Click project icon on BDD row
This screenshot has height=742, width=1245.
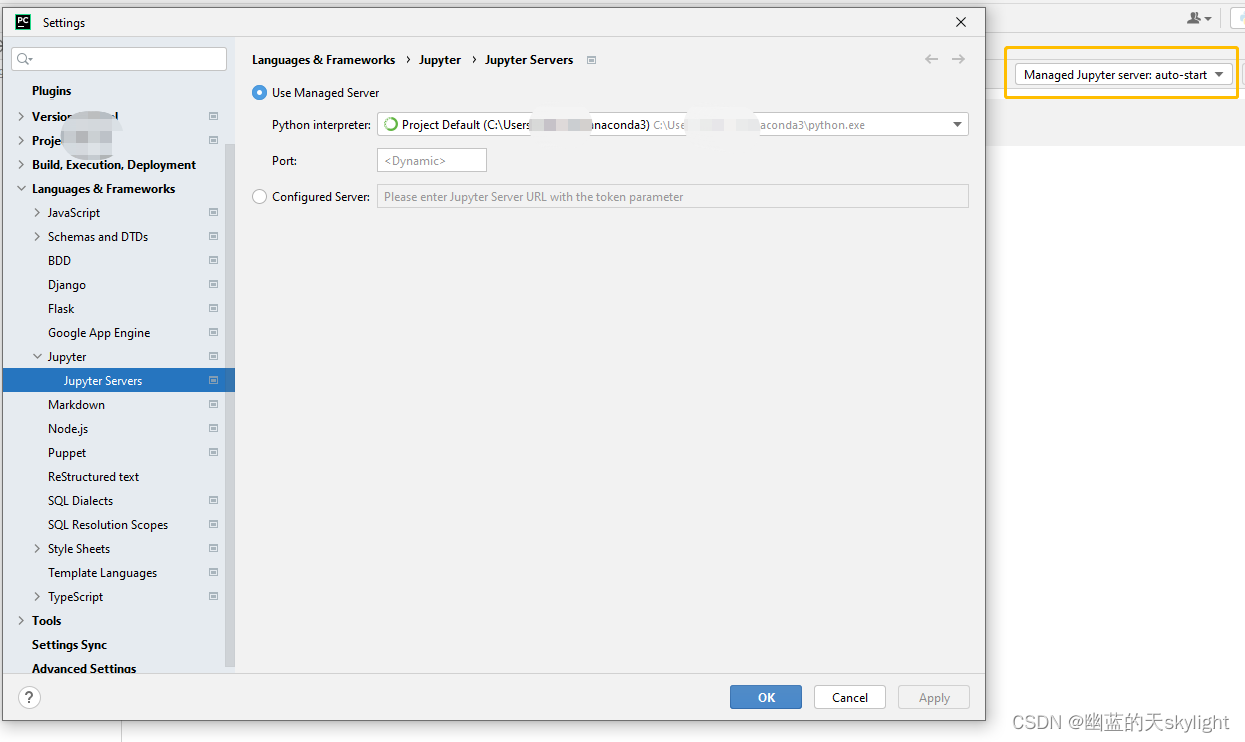click(x=213, y=261)
